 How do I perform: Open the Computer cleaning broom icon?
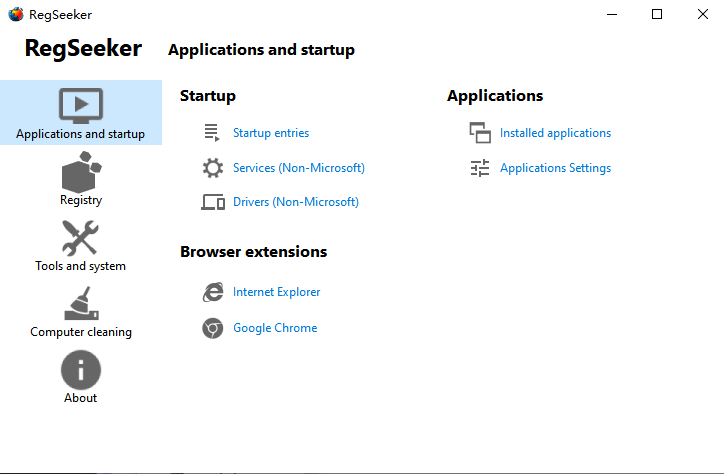pyautogui.click(x=80, y=304)
